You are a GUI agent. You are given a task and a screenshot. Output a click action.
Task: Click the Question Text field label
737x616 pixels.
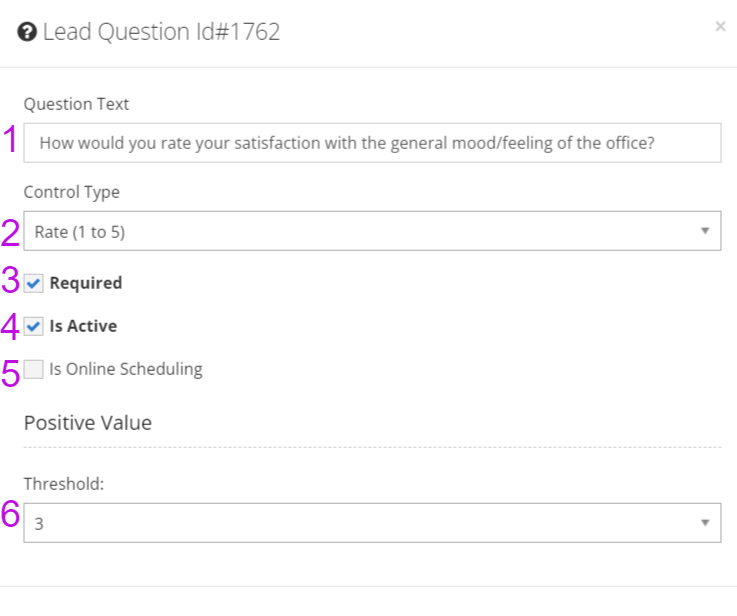click(76, 104)
